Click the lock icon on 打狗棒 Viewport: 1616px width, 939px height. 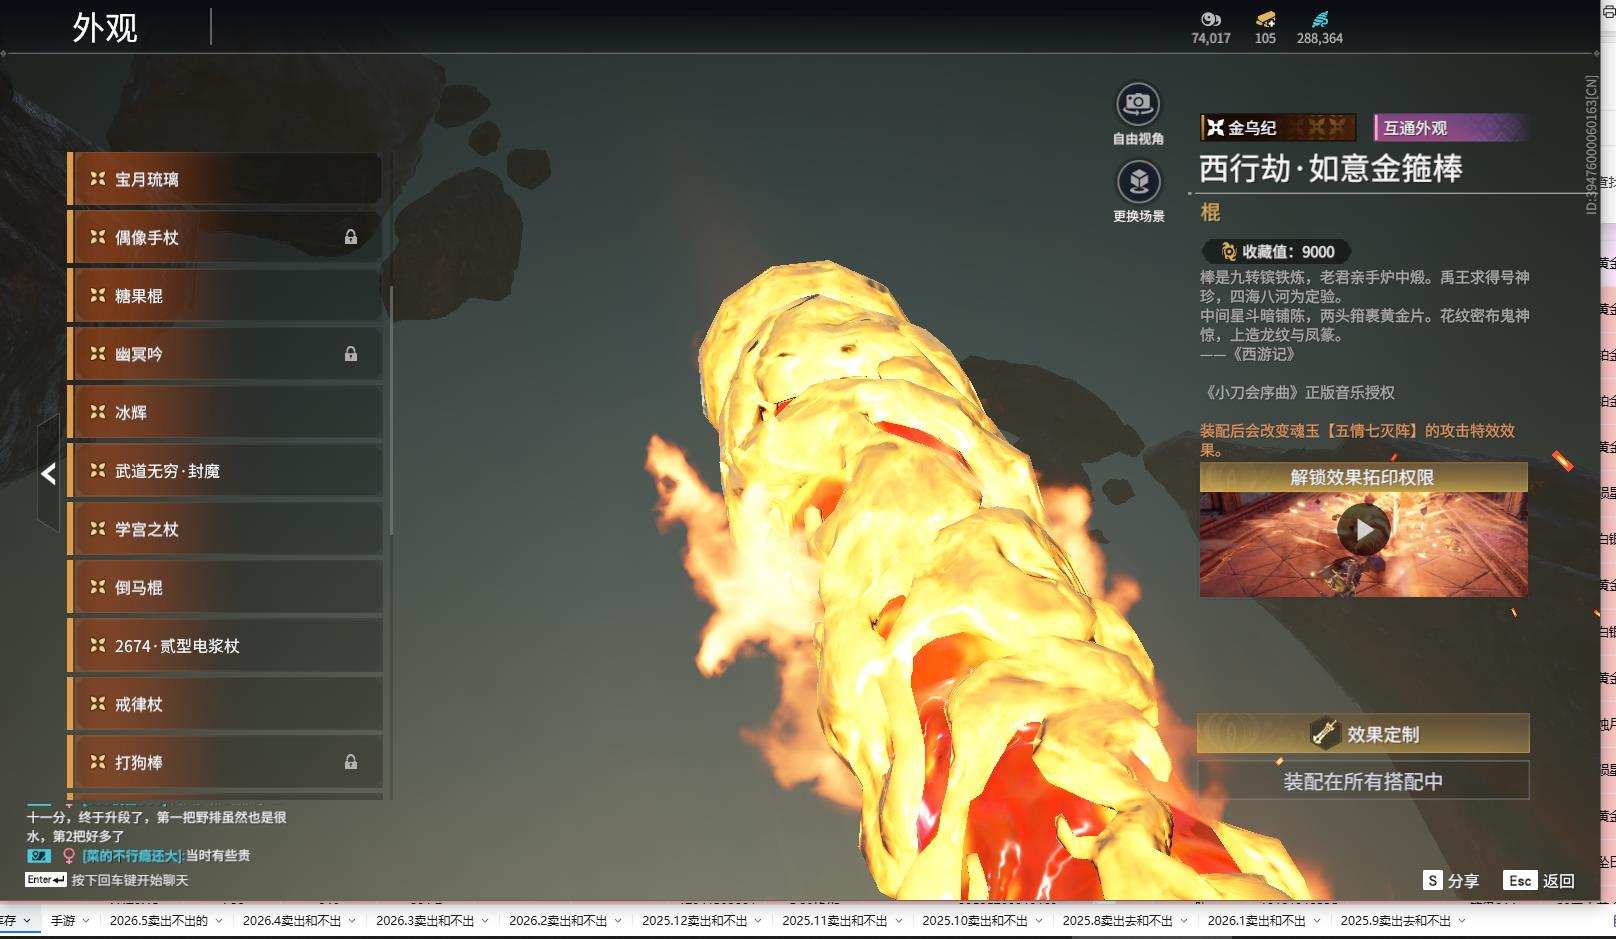click(x=351, y=762)
